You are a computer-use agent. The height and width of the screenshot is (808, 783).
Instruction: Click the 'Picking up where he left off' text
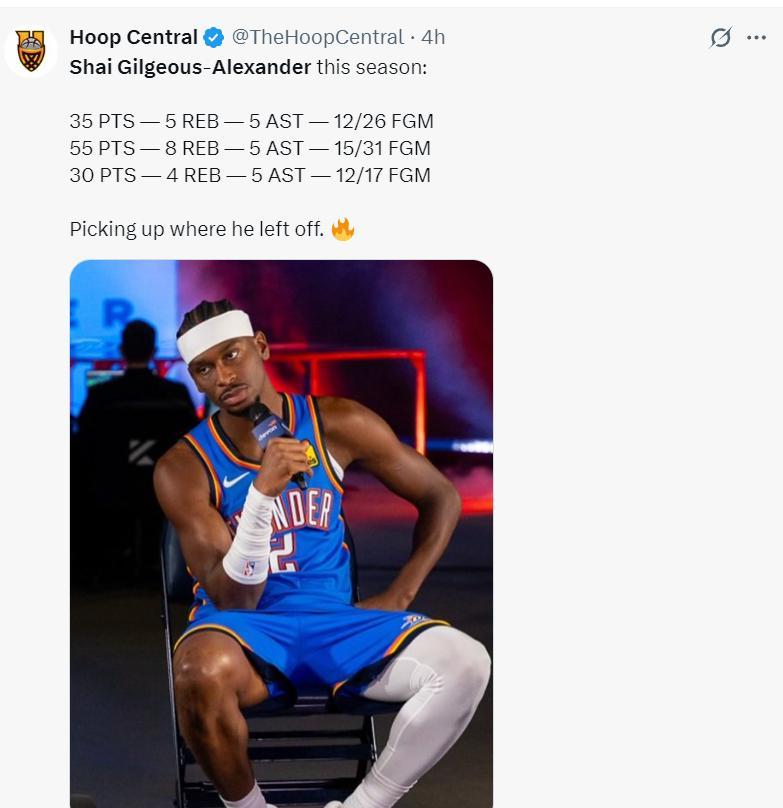tap(197, 229)
